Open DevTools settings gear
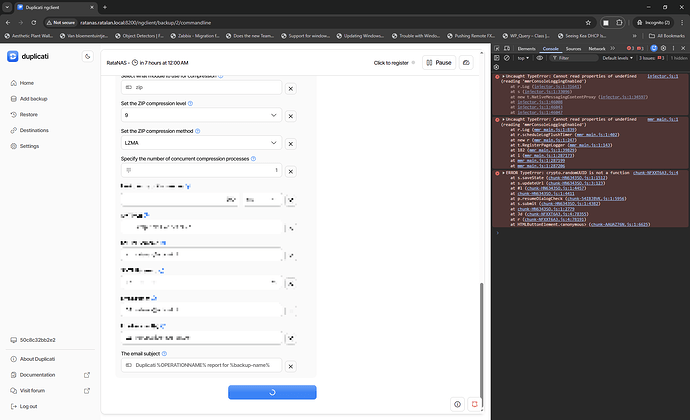690x420 pixels. point(664,48)
